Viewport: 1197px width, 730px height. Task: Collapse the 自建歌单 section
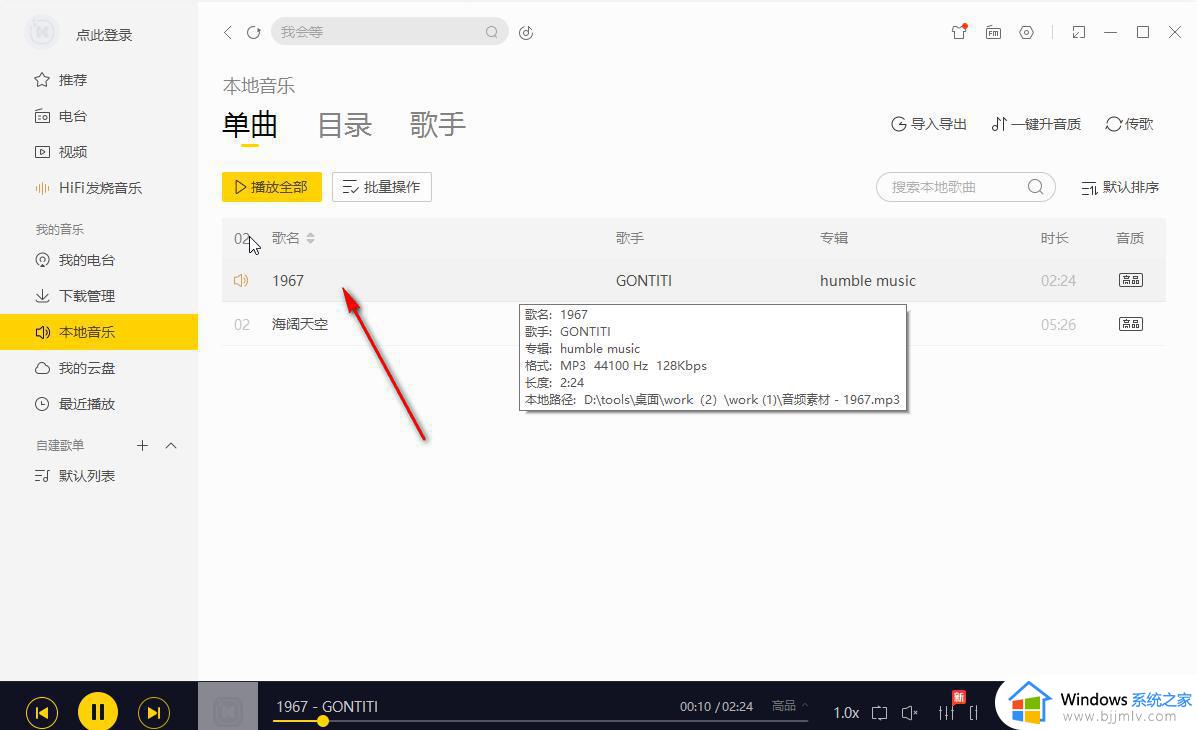(x=171, y=445)
